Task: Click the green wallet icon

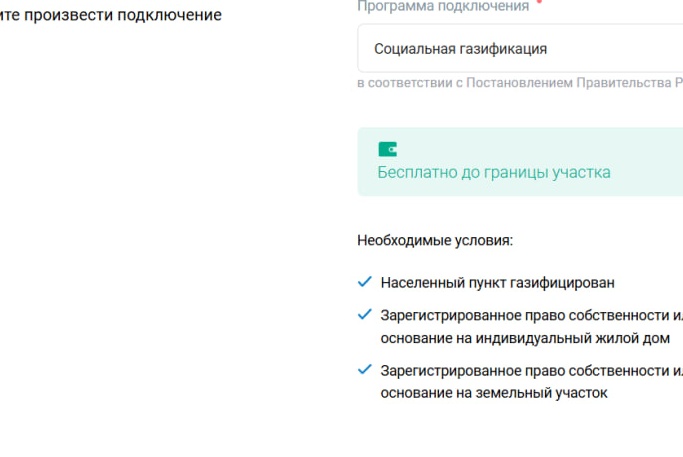Action: (x=387, y=150)
